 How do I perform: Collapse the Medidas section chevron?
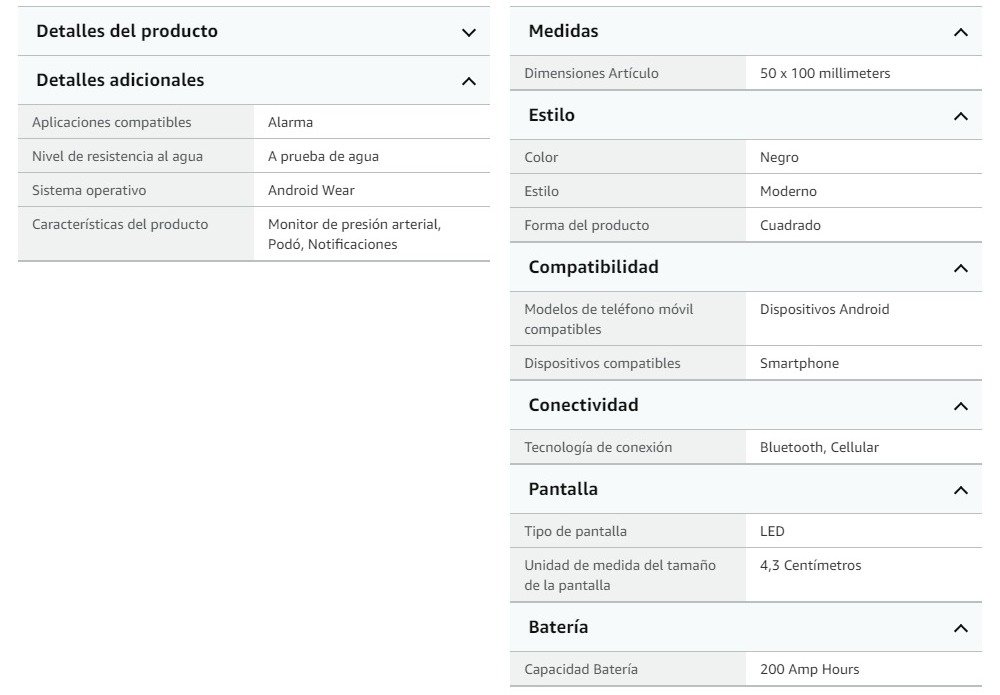[x=961, y=32]
